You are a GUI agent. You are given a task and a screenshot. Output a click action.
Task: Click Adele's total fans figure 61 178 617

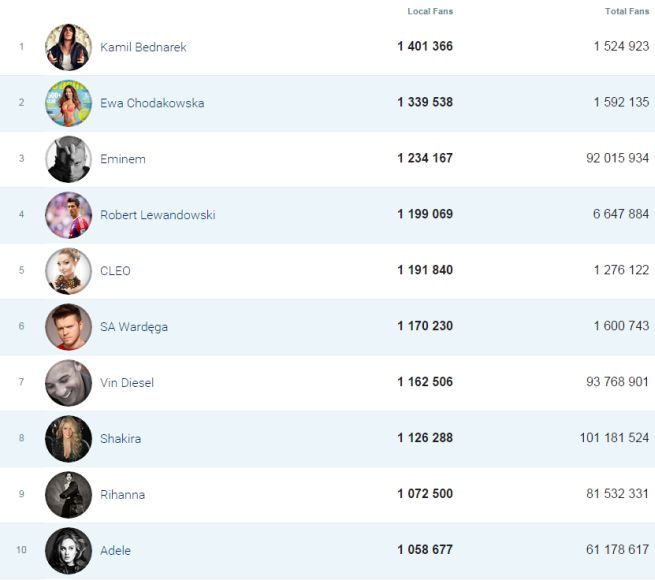point(617,551)
